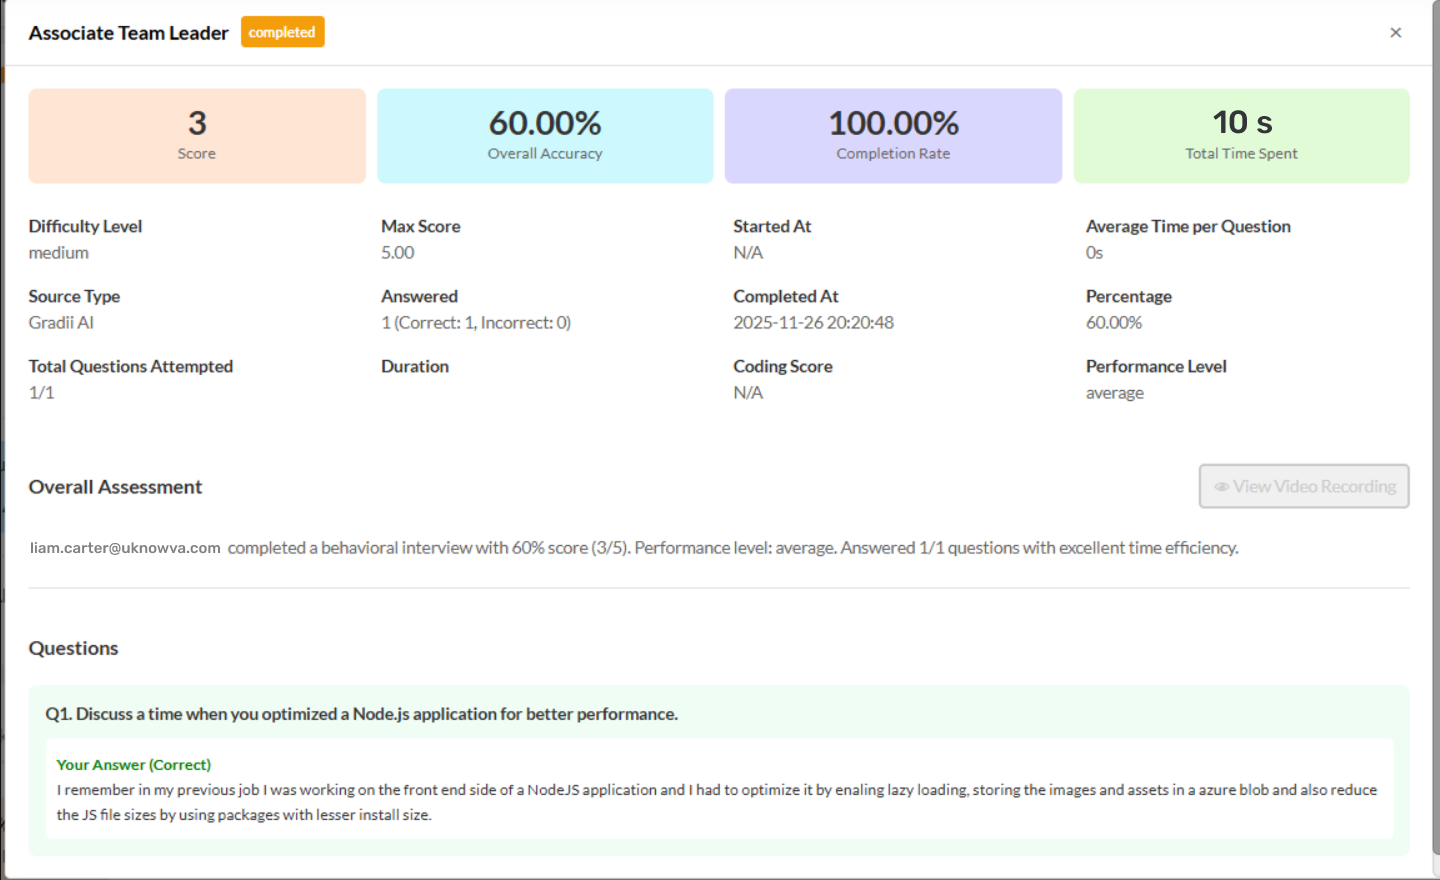Click the liam.carter@uknowva.com email address
Viewport: 1440px width, 880px height.
coord(125,548)
